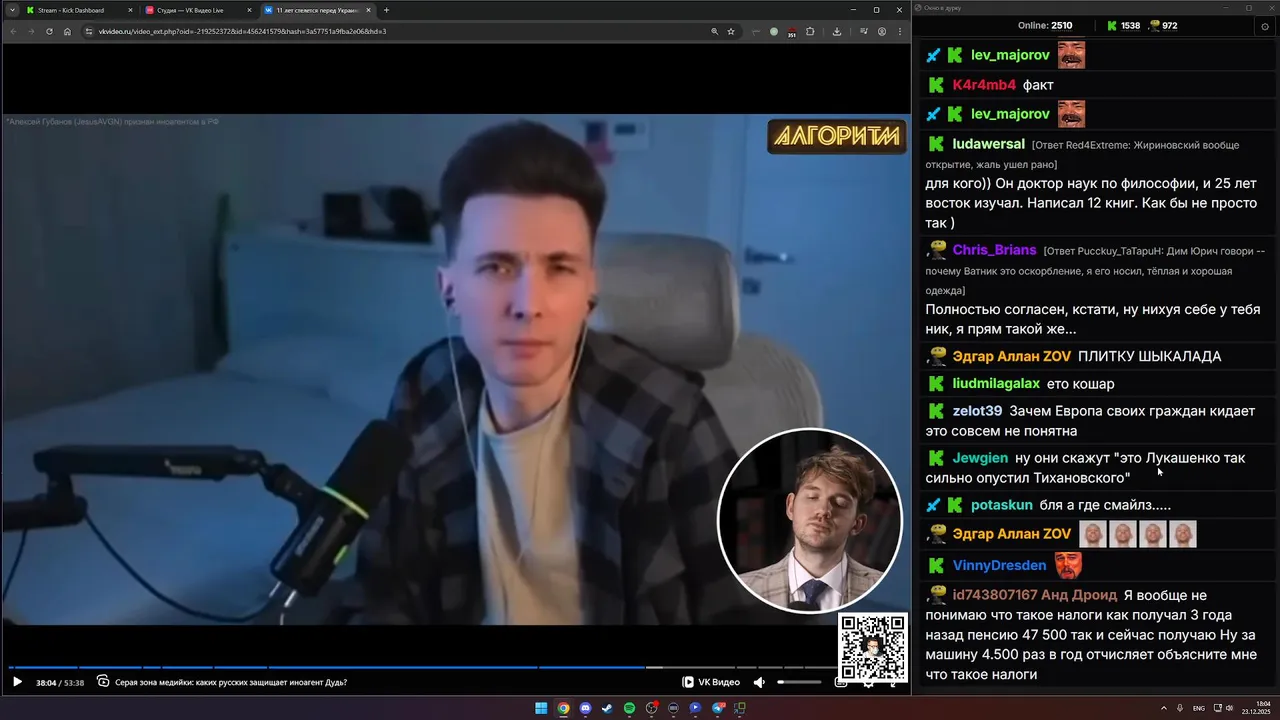Open the browser profile avatar
Viewport: 1280px width, 720px height.
pyautogui.click(x=882, y=31)
